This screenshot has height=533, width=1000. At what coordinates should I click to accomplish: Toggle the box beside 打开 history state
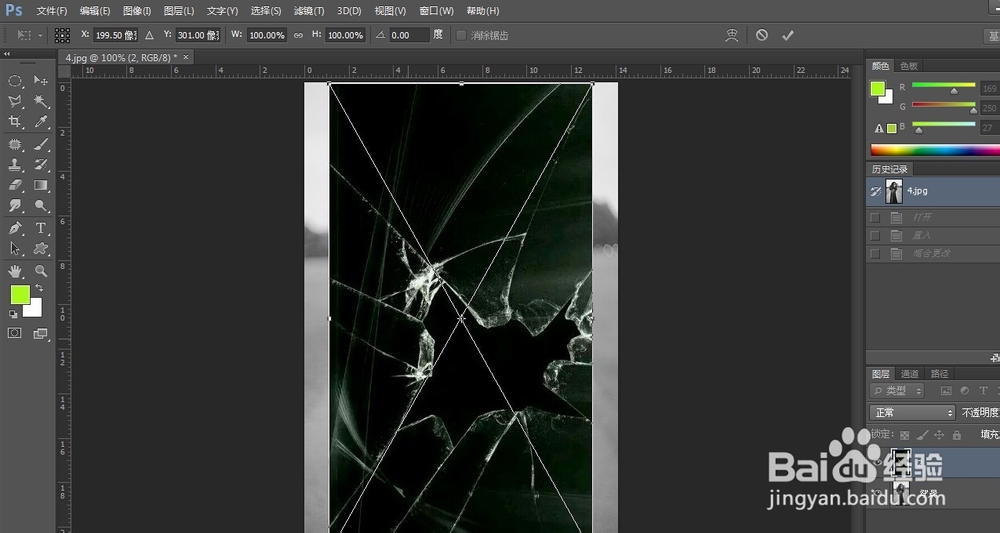[875, 217]
